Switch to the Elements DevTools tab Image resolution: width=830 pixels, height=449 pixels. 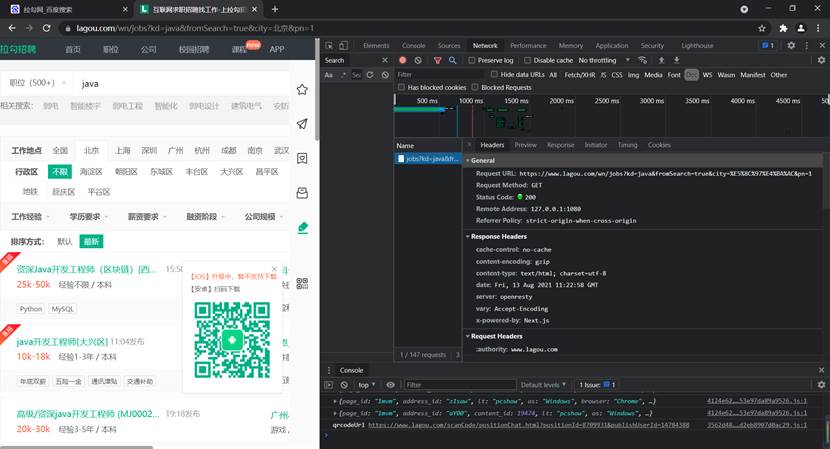point(376,46)
